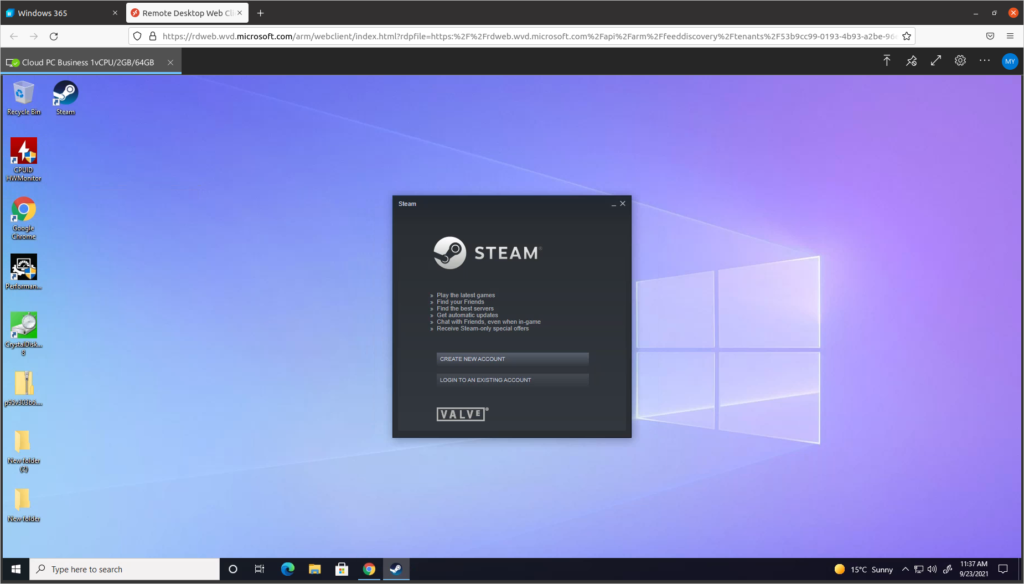Select the zip archive desktop file

coord(24,389)
